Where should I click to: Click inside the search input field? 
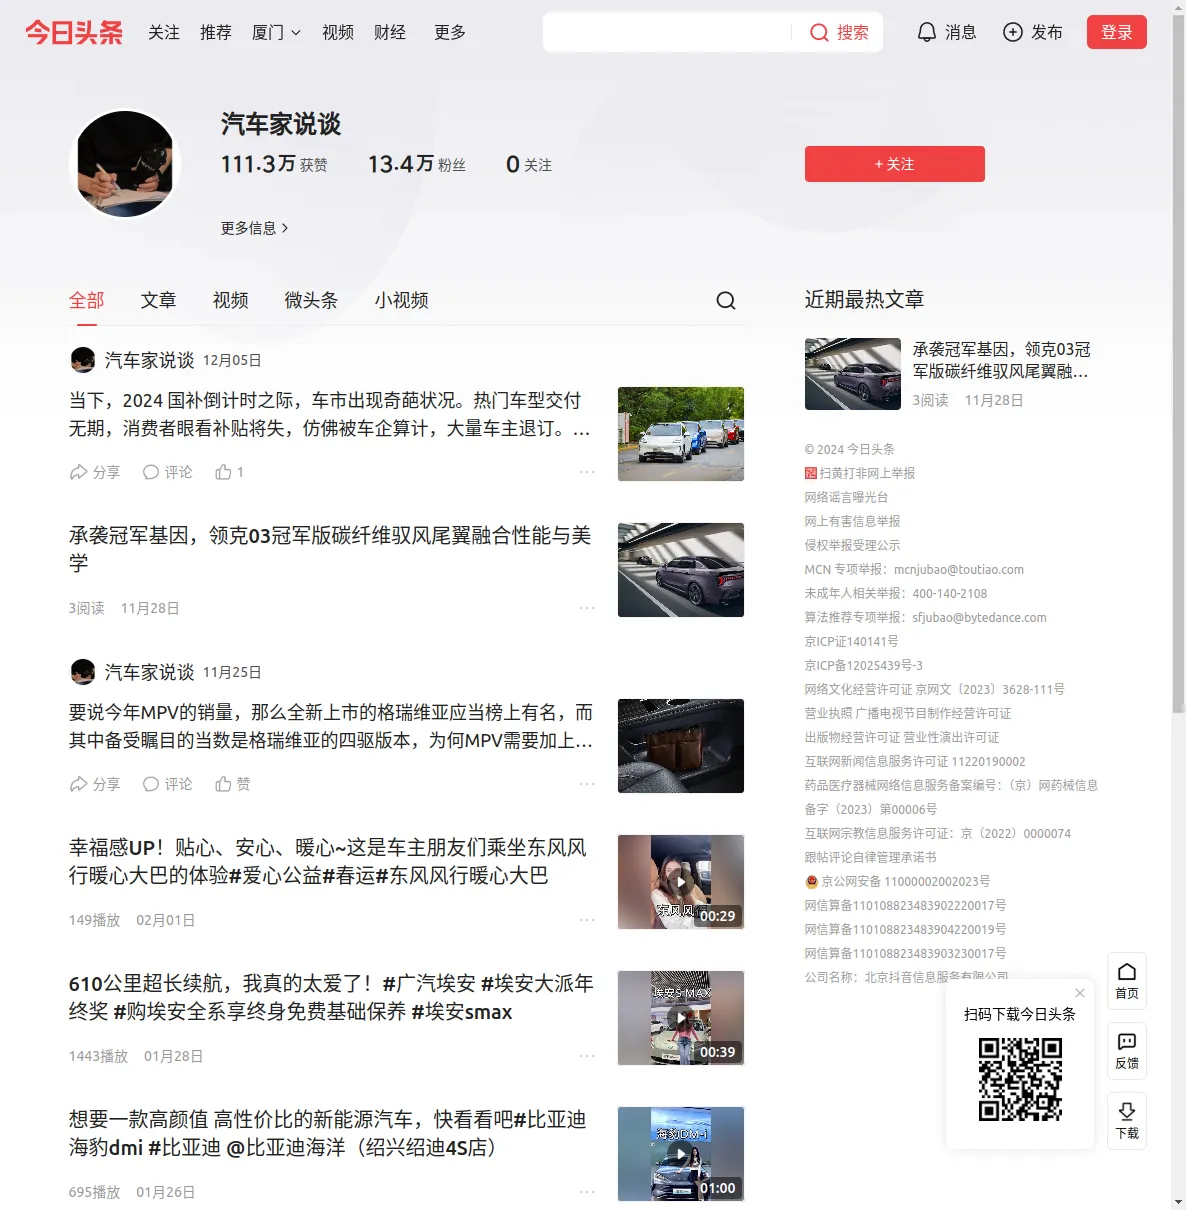coord(668,32)
